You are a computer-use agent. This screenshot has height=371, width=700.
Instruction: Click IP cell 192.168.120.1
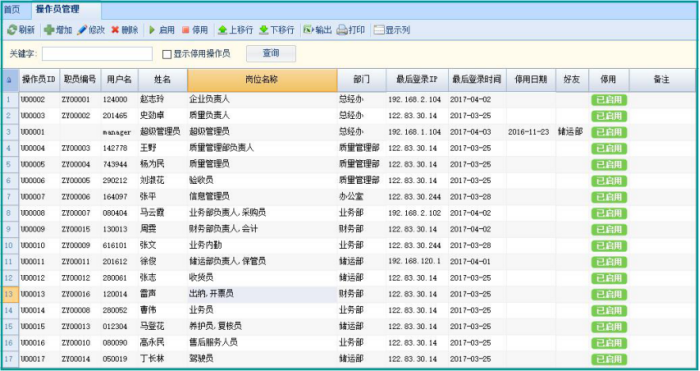coord(417,262)
